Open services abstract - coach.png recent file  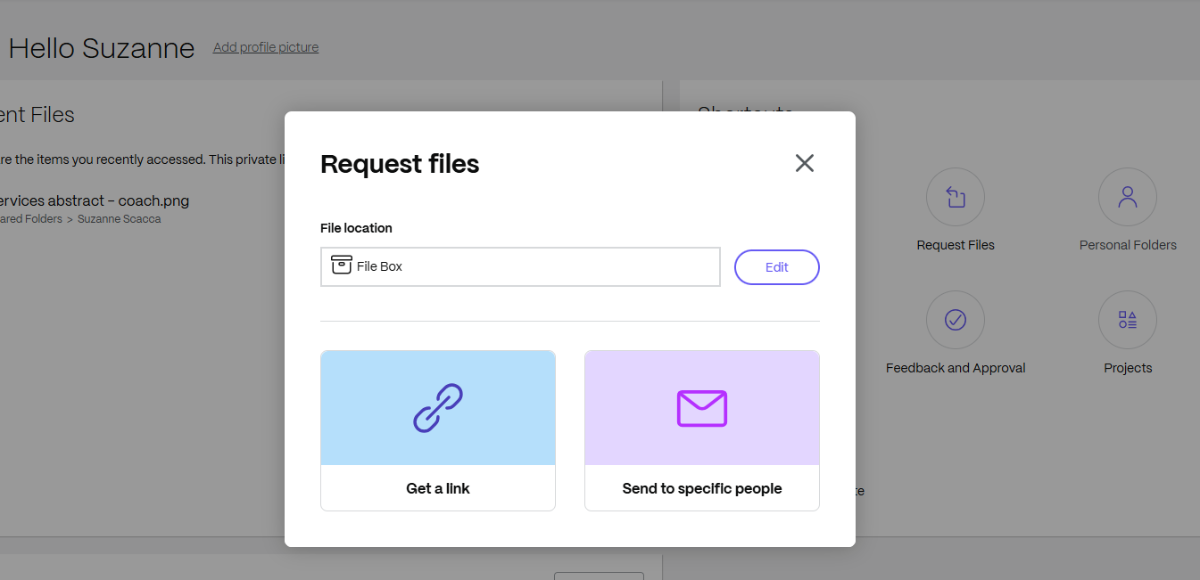[x=94, y=200]
